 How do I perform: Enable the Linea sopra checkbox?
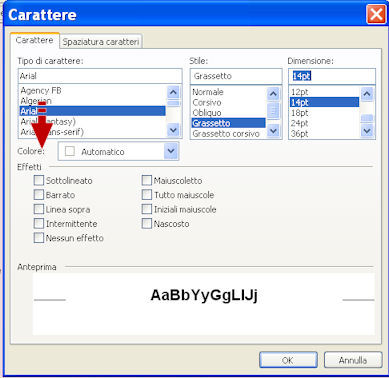[x=39, y=209]
